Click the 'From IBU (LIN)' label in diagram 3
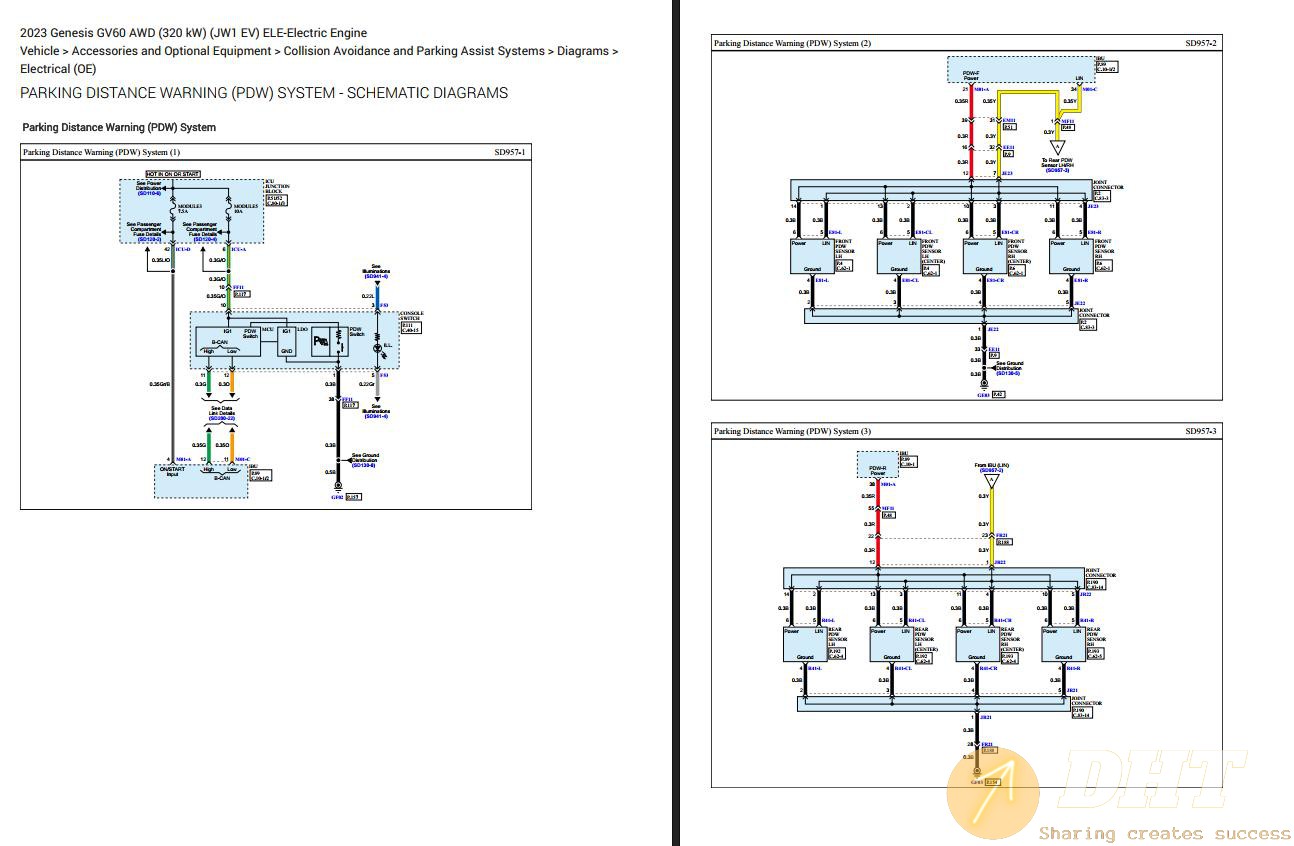 (990, 465)
